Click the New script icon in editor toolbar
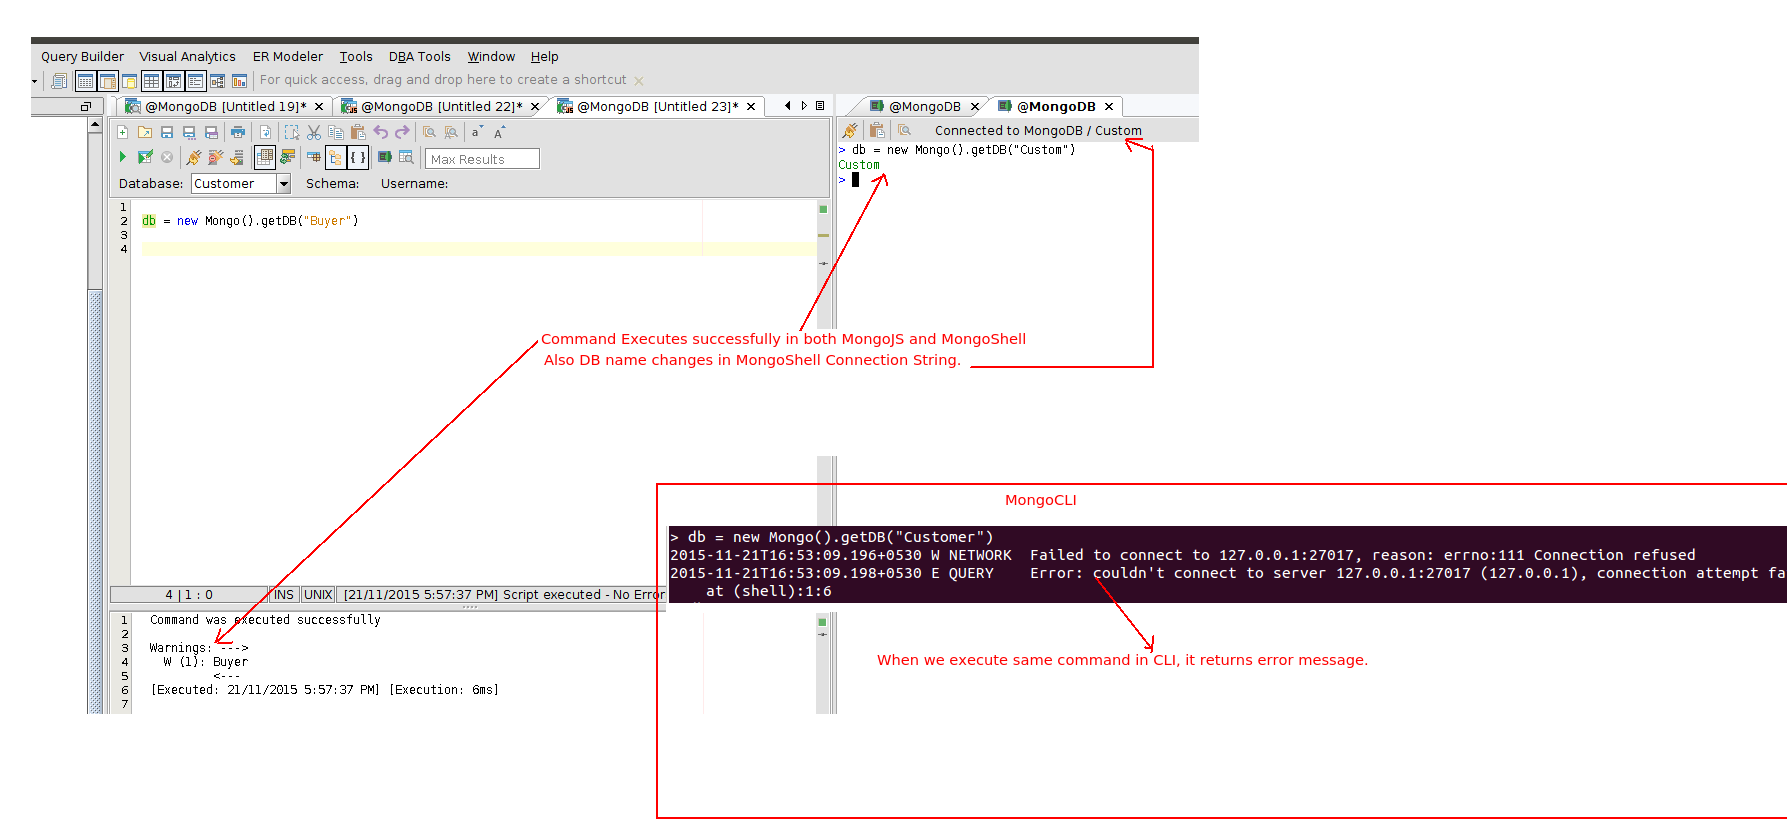The height and width of the screenshot is (832, 1787). click(122, 132)
